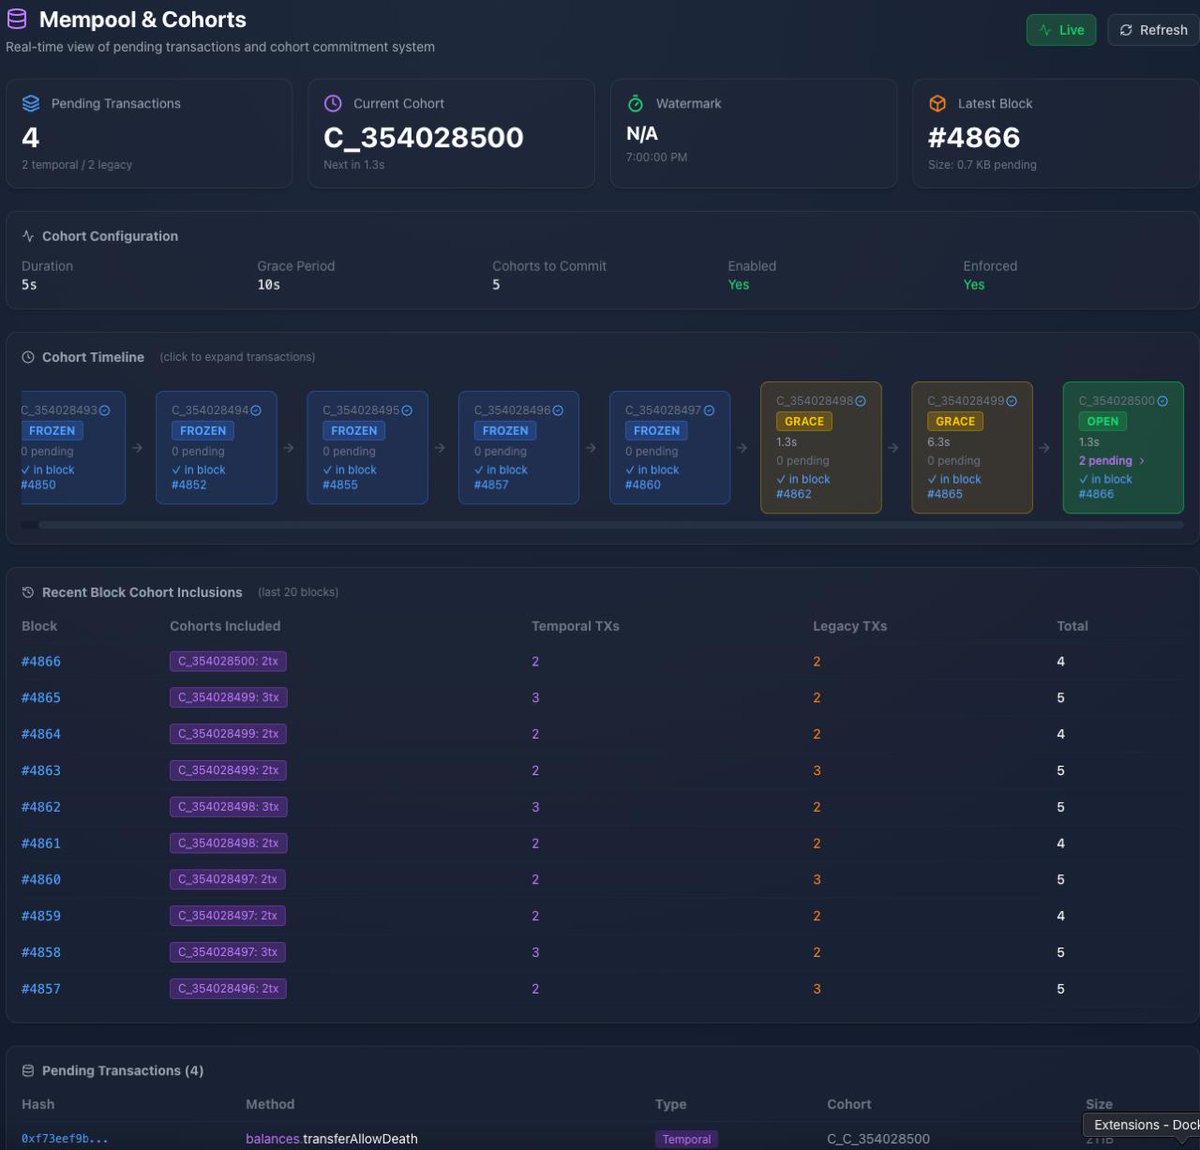Open block #4858 link in table

(x=41, y=952)
